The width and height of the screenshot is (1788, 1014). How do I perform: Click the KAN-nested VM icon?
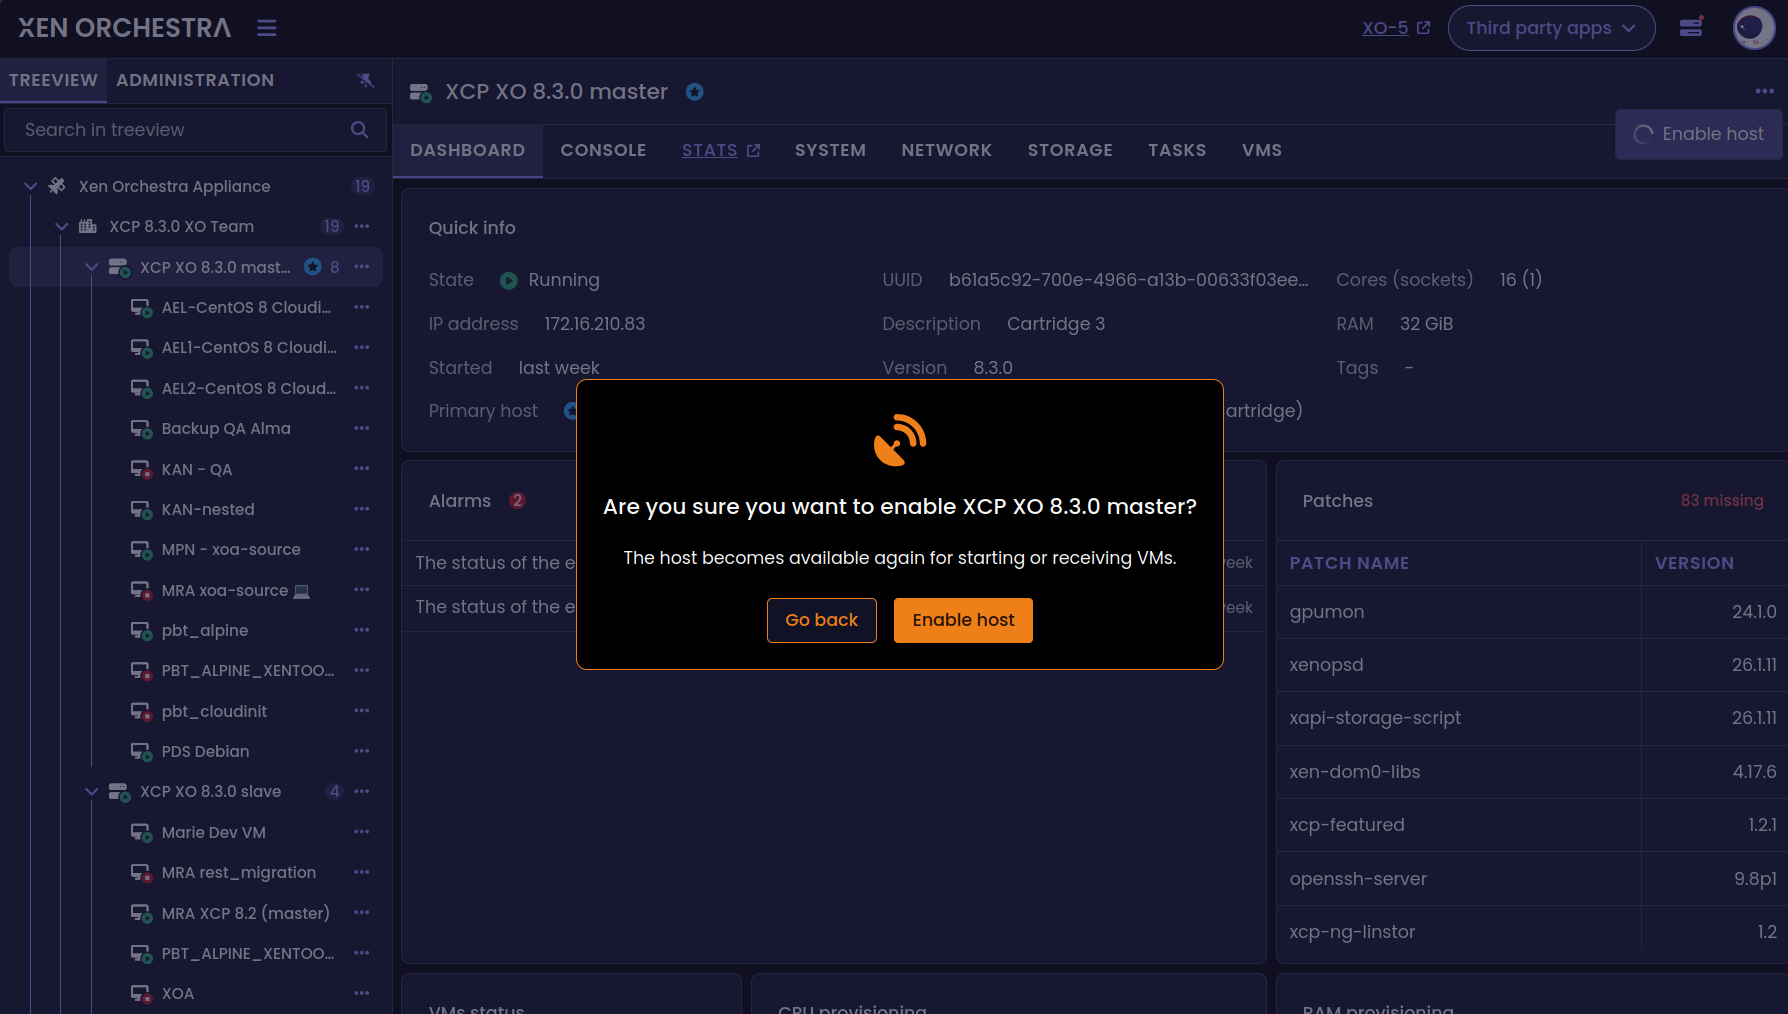point(141,510)
